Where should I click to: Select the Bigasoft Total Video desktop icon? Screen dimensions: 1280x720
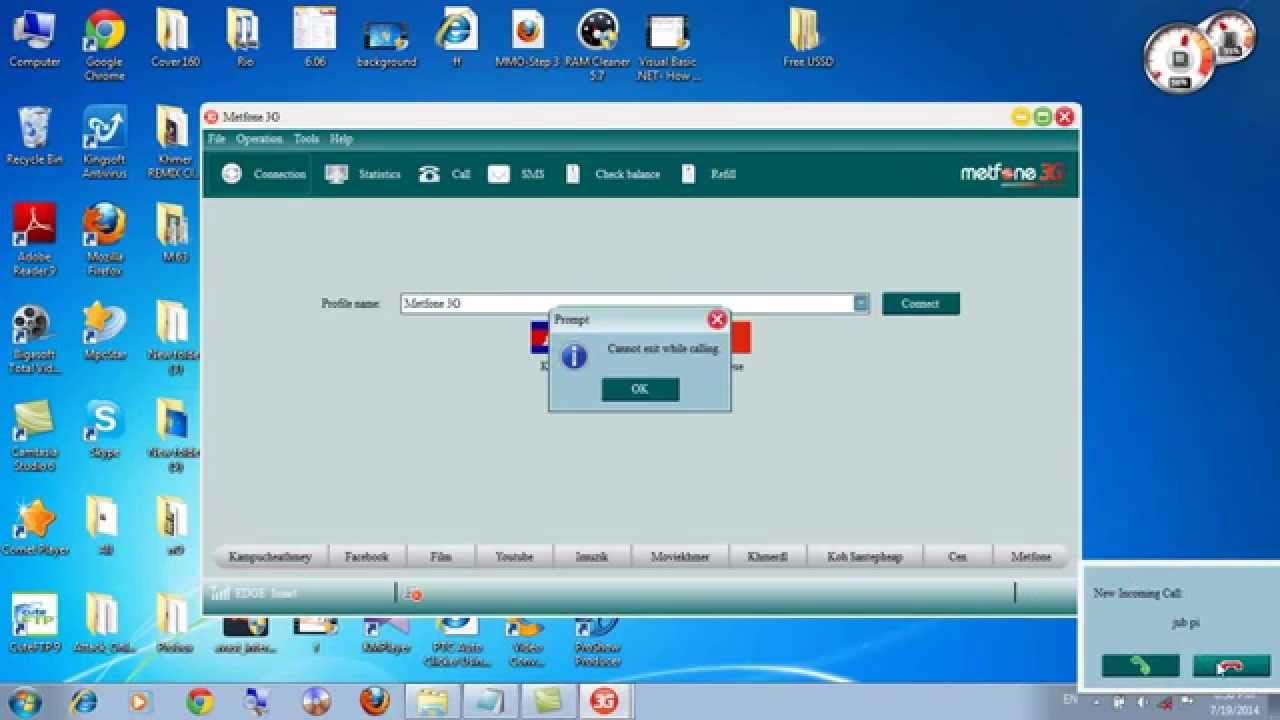pos(34,338)
